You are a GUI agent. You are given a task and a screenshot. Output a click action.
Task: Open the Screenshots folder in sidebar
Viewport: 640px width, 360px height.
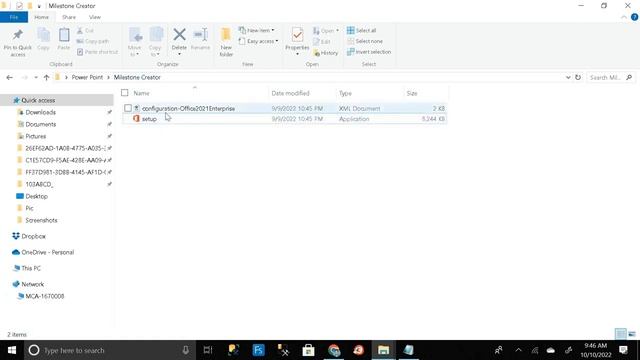(x=41, y=220)
